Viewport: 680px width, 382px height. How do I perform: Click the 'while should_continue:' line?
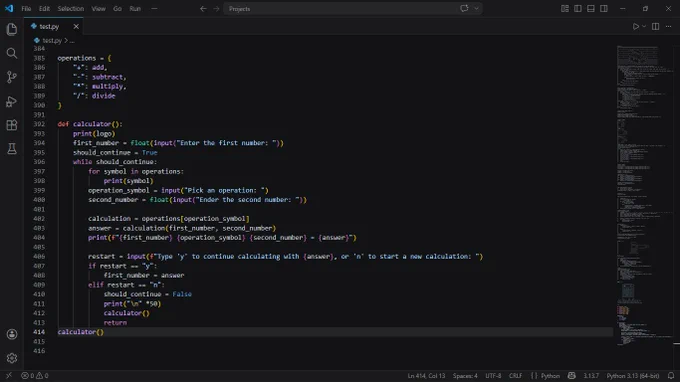point(115,162)
